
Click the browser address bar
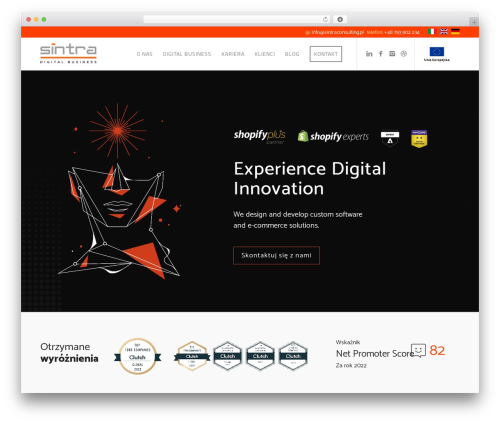pyautogui.click(x=236, y=20)
